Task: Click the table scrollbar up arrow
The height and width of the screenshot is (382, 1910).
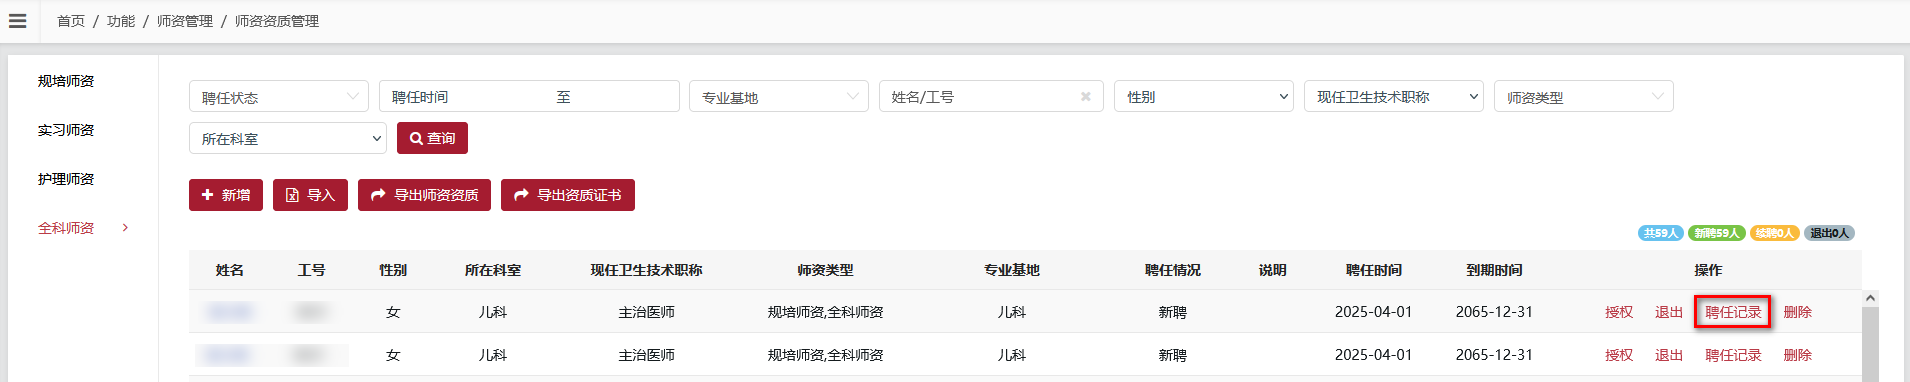Action: [x=1870, y=298]
